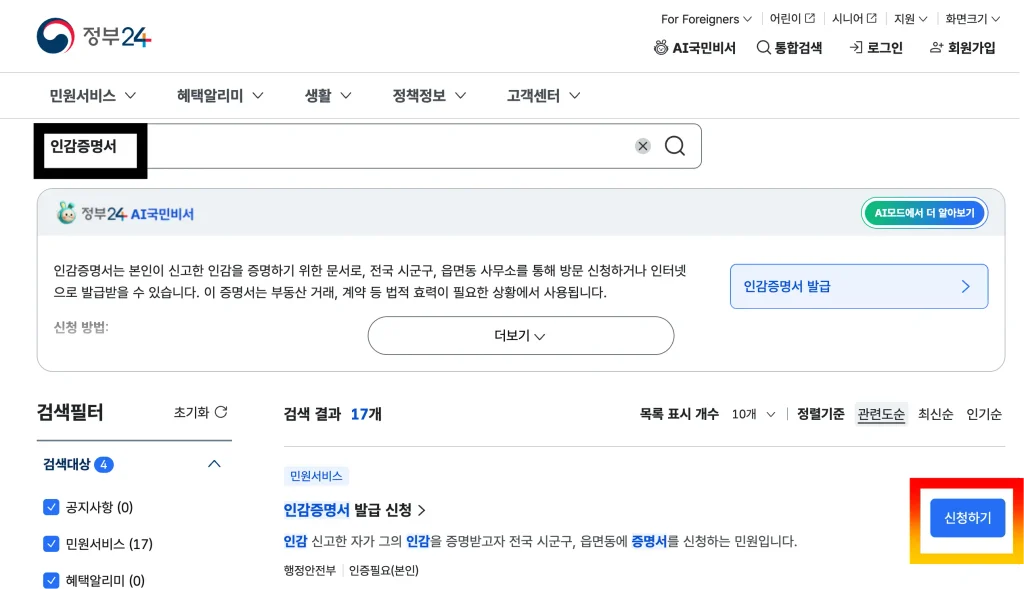
Task: Click the 인증필요(본인) text
Action: (x=383, y=570)
